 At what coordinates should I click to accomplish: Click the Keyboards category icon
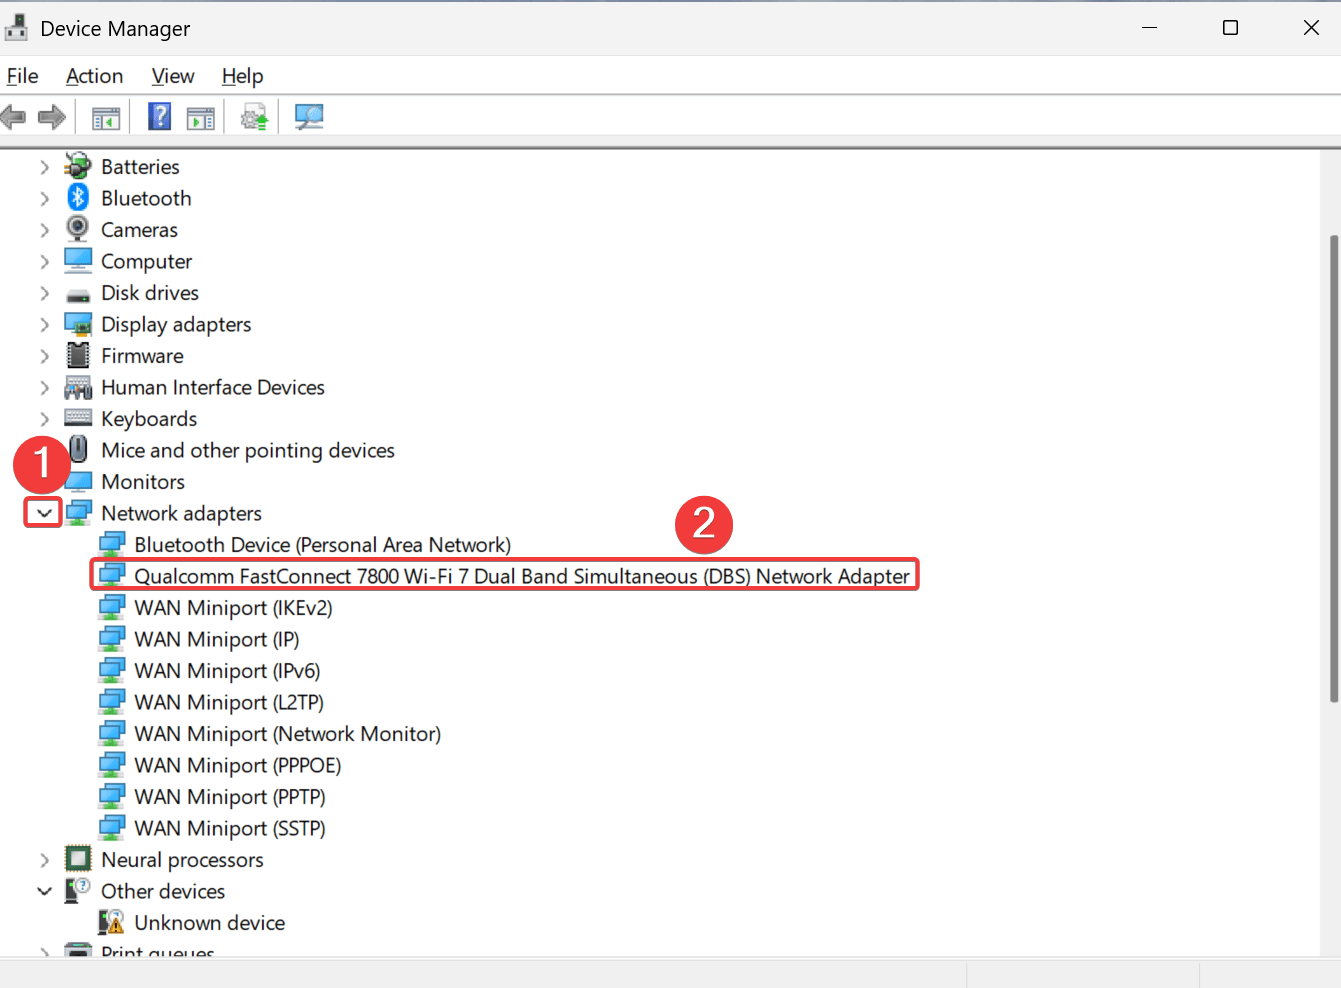(78, 418)
